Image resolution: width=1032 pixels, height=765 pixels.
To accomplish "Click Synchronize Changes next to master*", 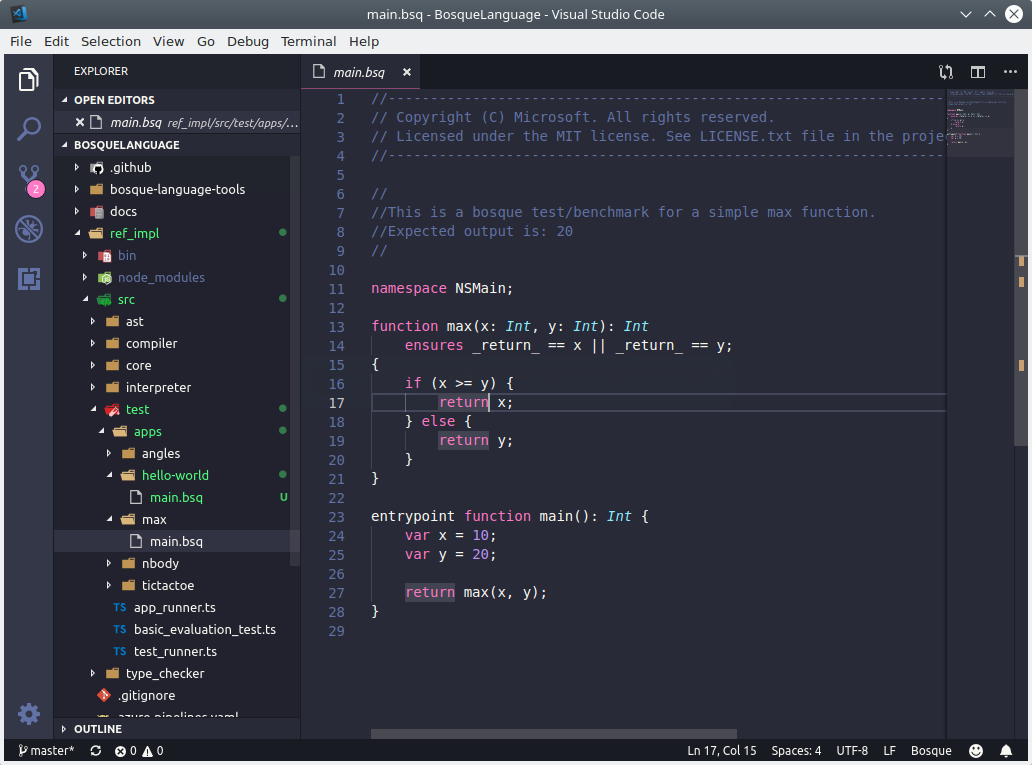I will pos(94,750).
